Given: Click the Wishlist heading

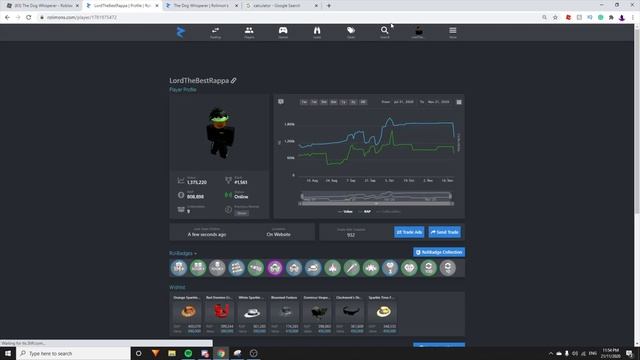Looking at the screenshot, I should 177,287.
